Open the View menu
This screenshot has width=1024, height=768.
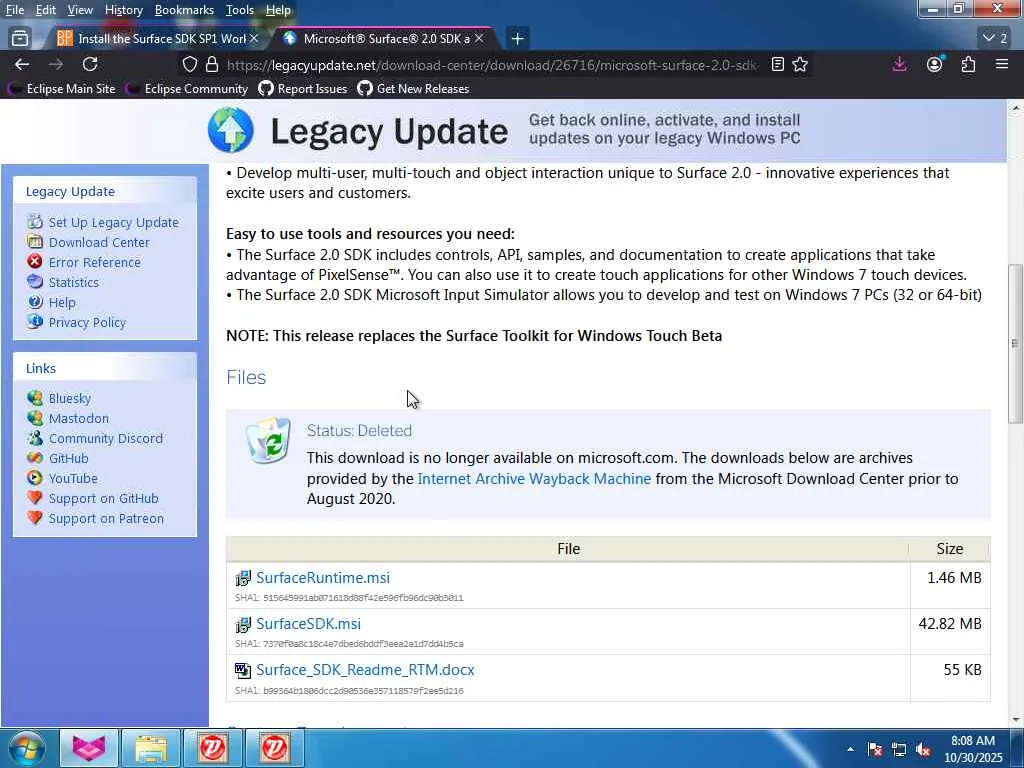(80, 10)
